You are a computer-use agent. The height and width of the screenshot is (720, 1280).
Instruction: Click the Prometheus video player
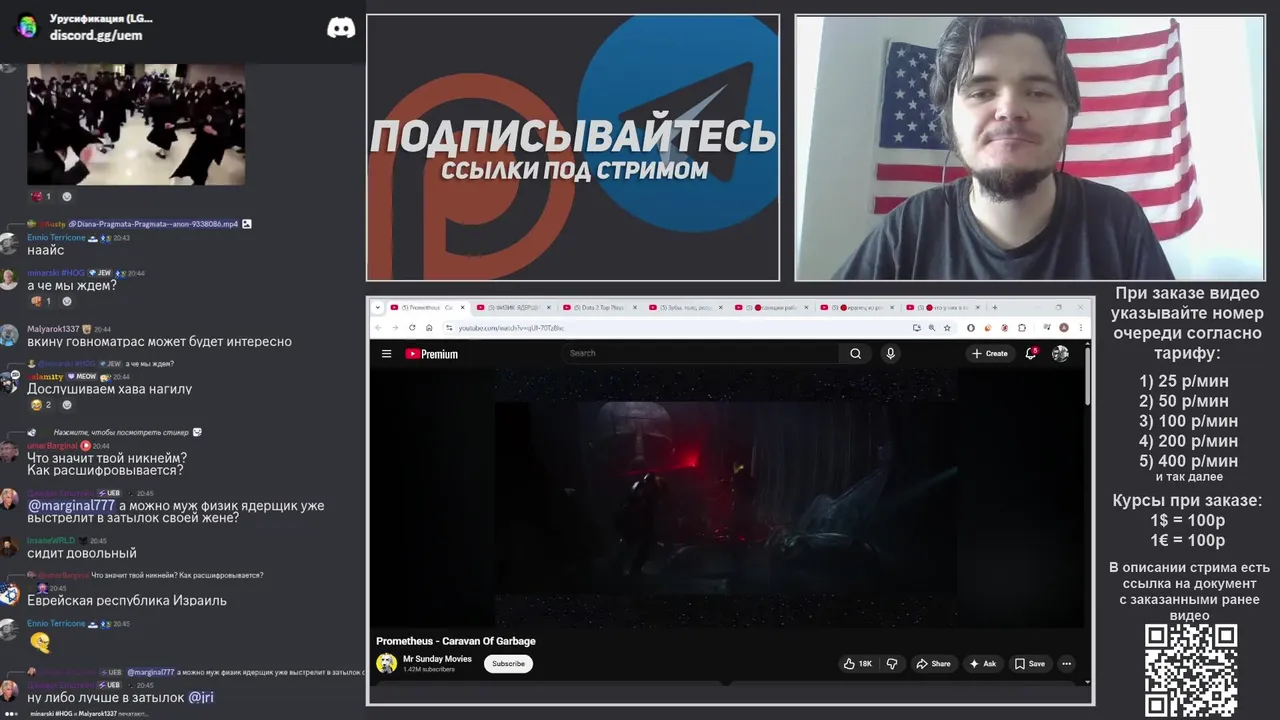(727, 498)
